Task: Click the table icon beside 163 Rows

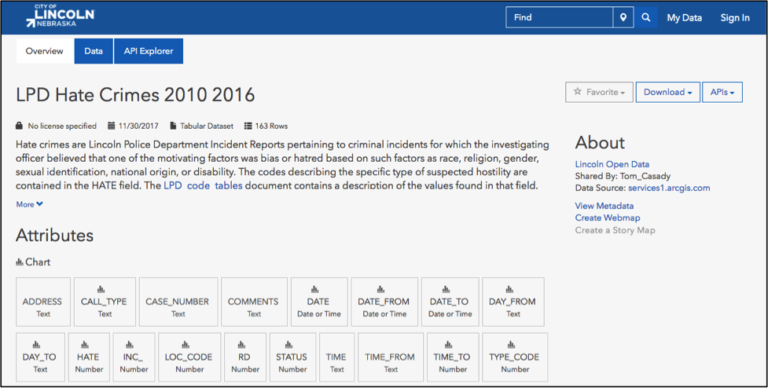Action: [248, 126]
